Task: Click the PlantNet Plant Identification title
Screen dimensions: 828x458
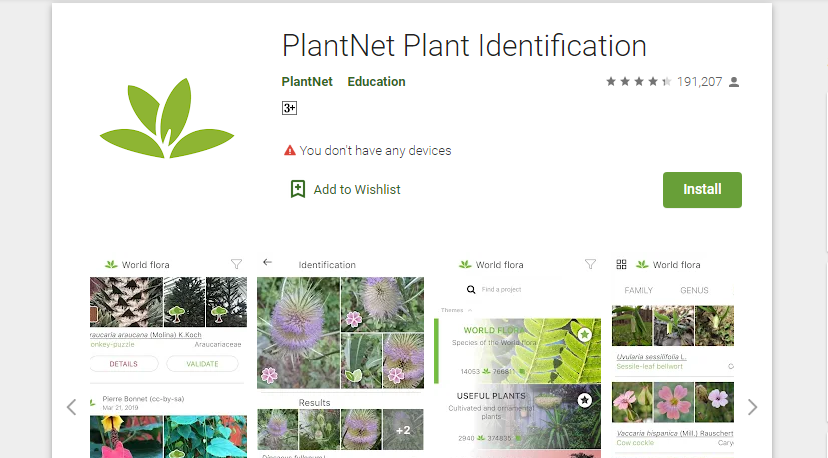Action: [x=464, y=45]
